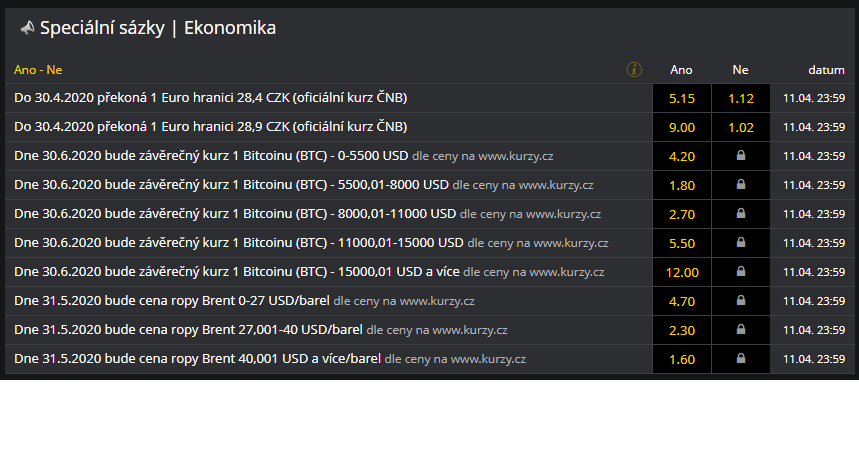
Task: Pick odds 1.80 for Bitcoin 5500,01-8000 USD
Action: pos(682,185)
